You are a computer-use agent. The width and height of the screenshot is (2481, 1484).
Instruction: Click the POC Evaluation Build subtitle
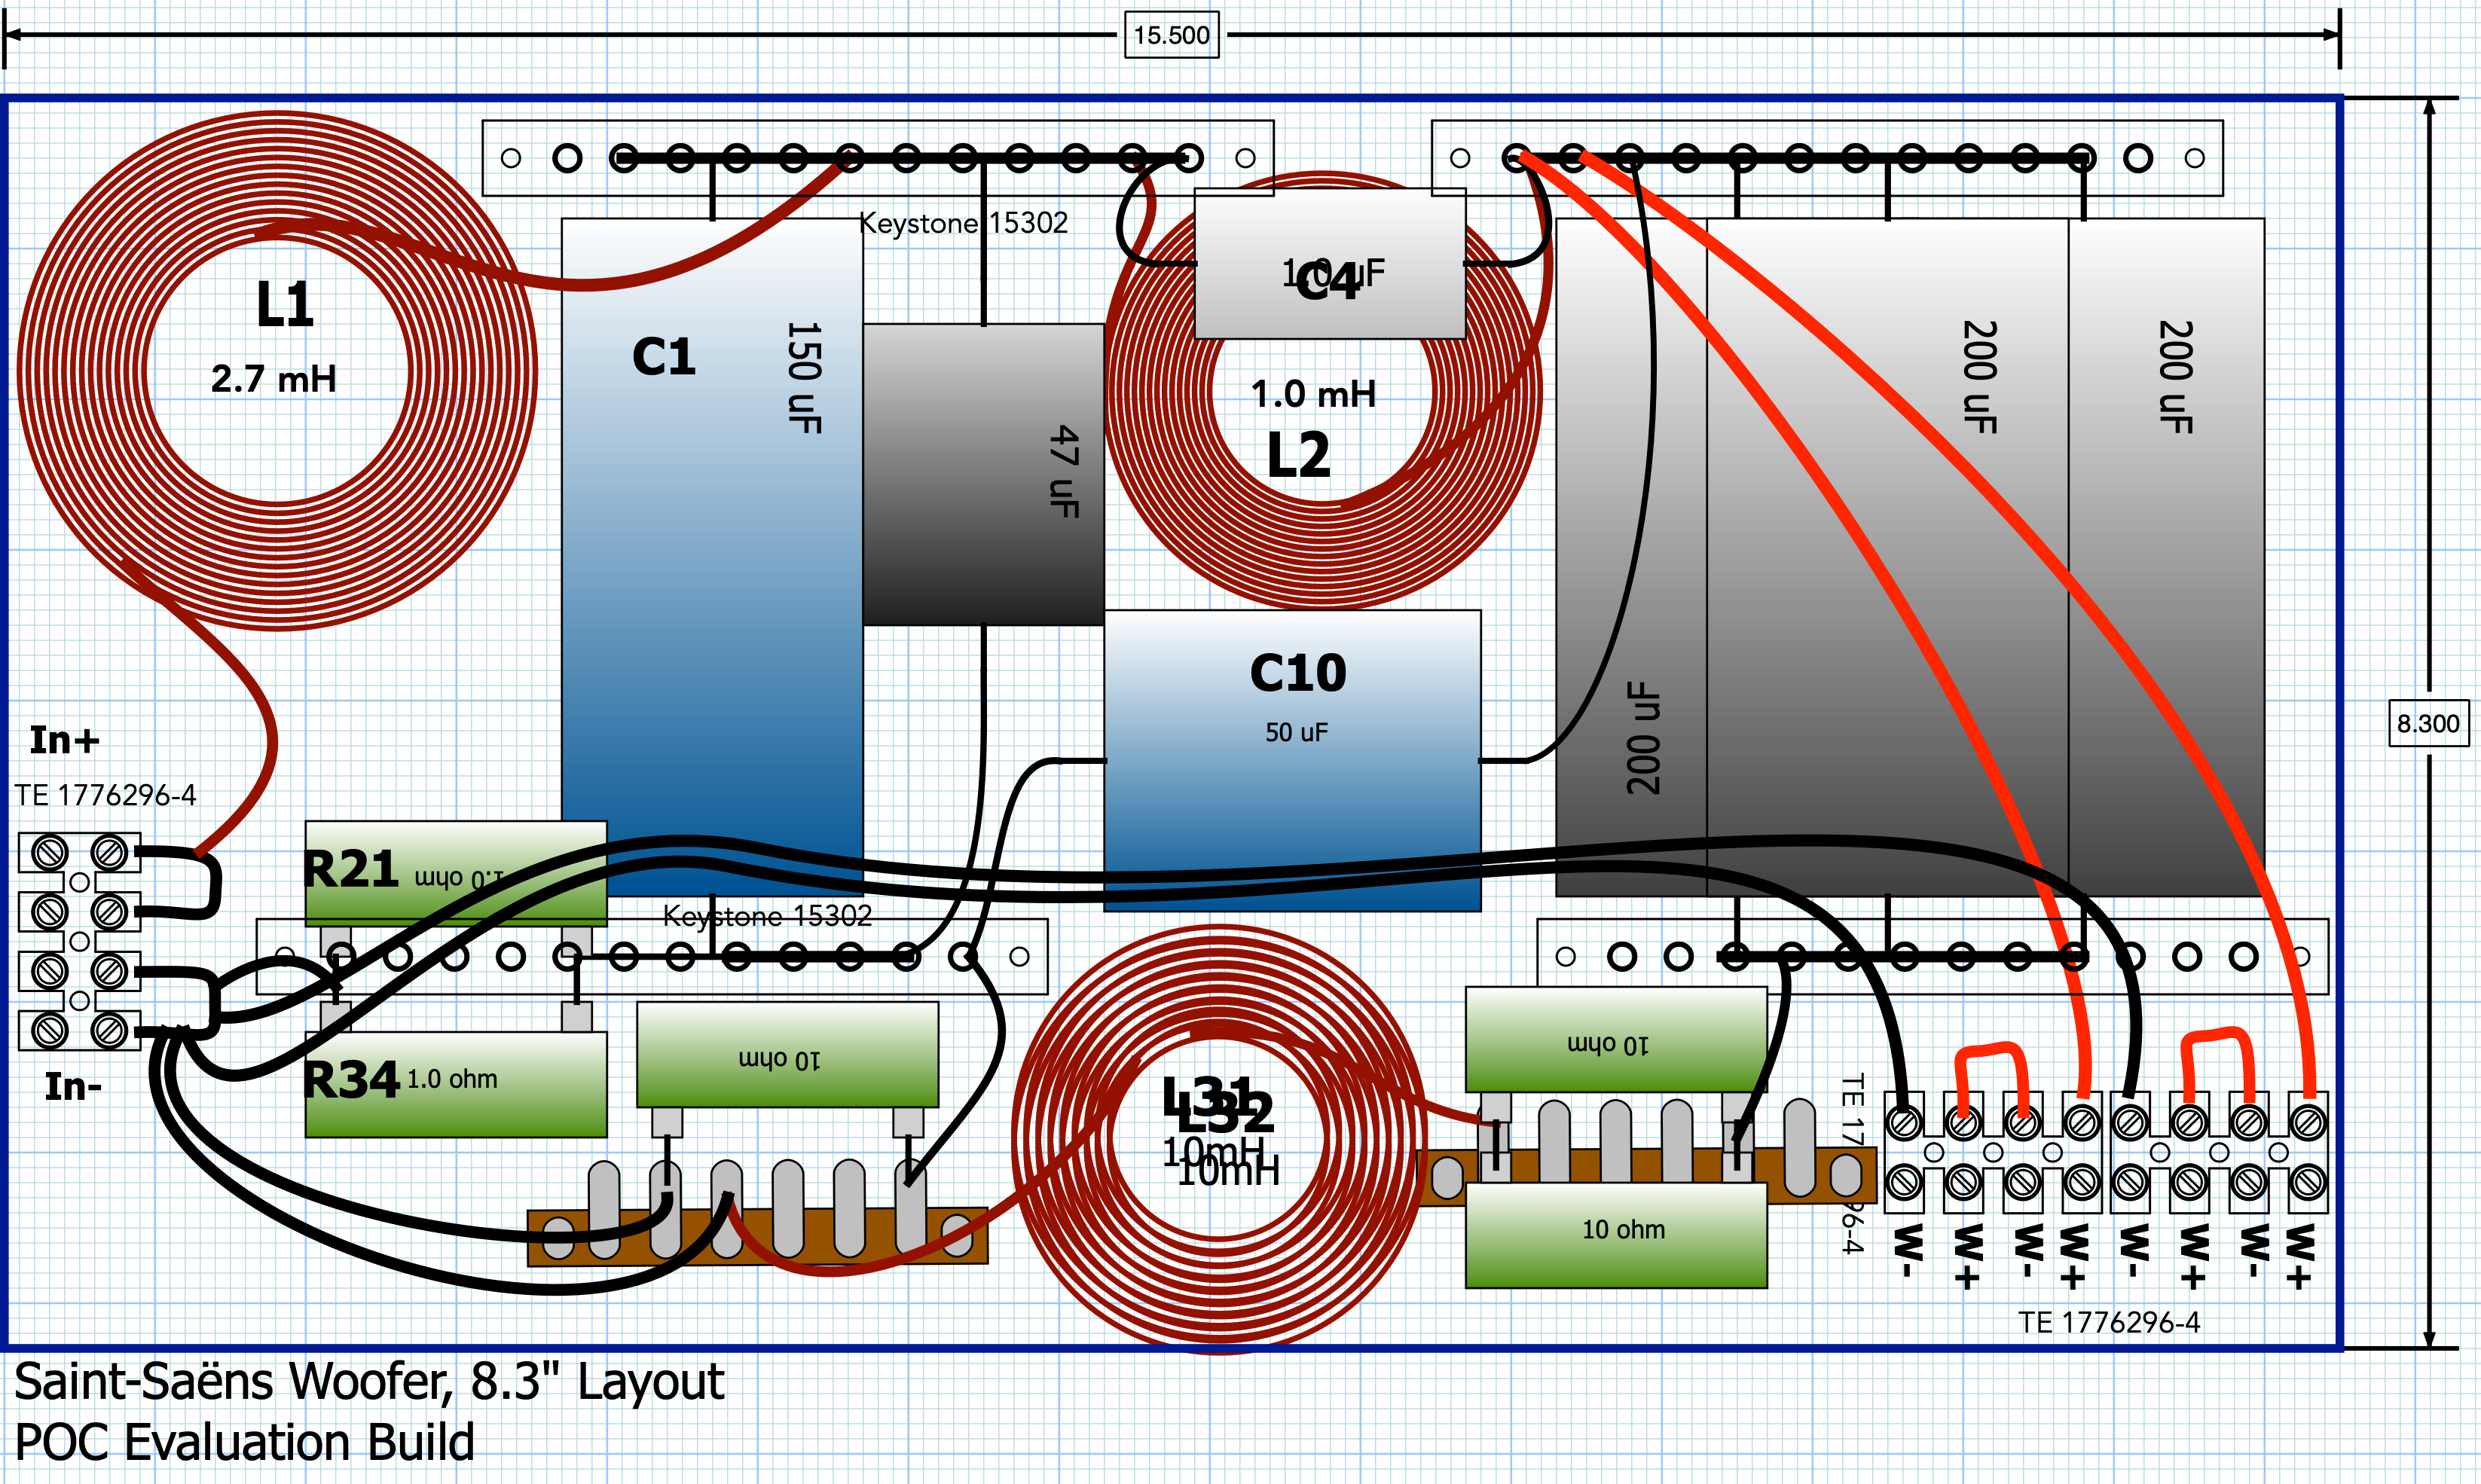245,1442
